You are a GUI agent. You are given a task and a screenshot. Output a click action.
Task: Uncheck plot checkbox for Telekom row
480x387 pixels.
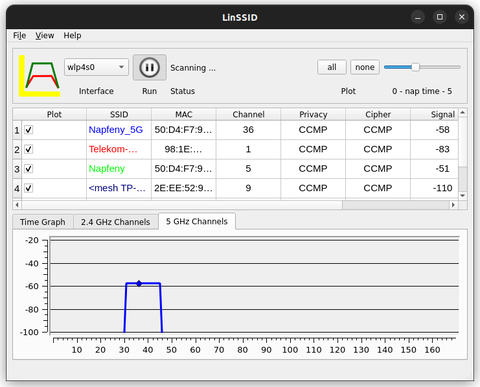29,149
